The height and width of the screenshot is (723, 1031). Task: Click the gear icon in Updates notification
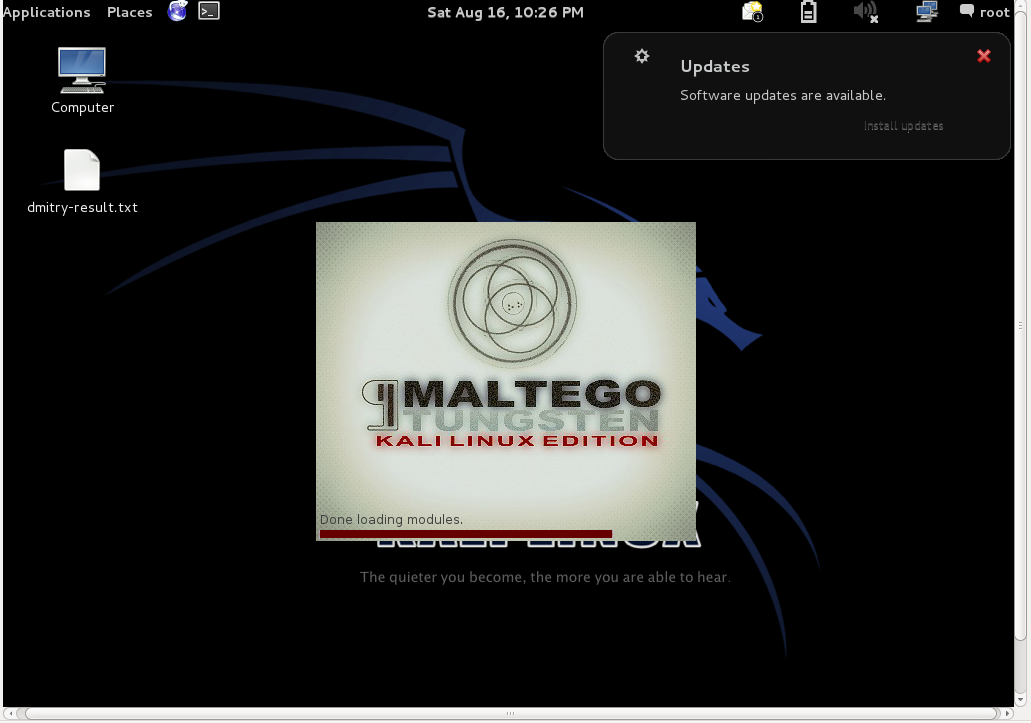(642, 56)
